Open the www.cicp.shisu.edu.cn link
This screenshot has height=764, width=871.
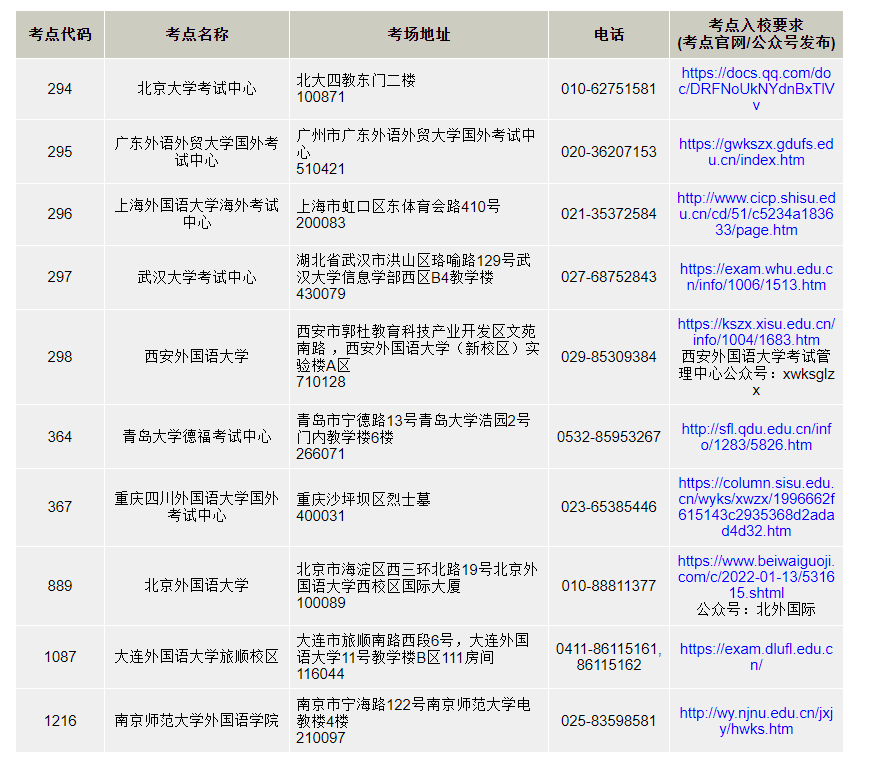click(x=756, y=214)
